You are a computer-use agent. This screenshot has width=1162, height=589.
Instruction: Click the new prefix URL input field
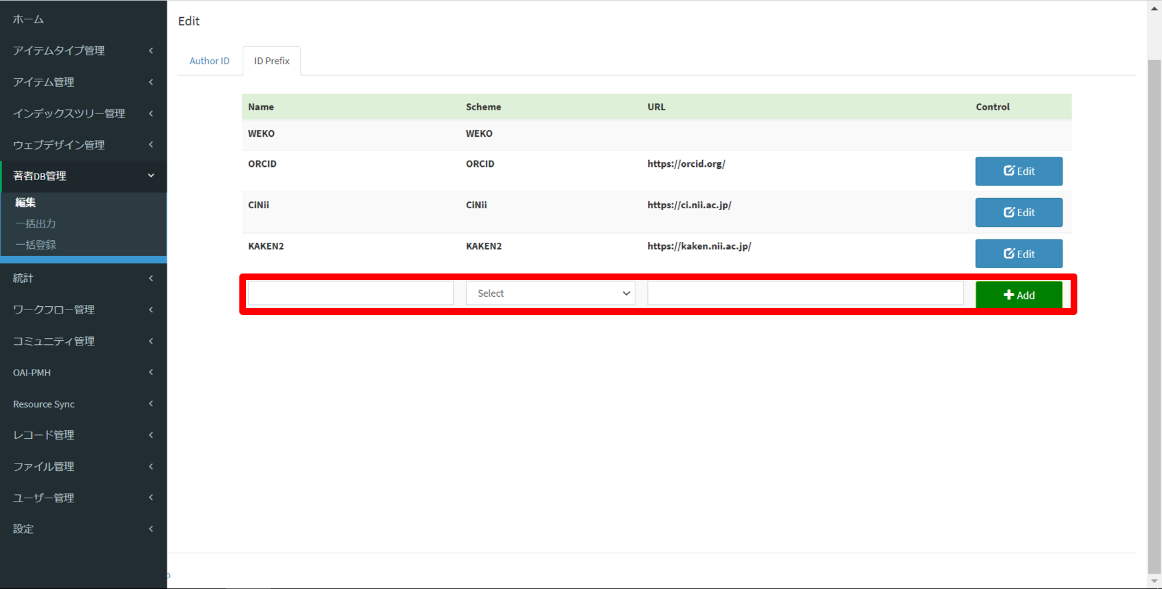[x=805, y=293]
